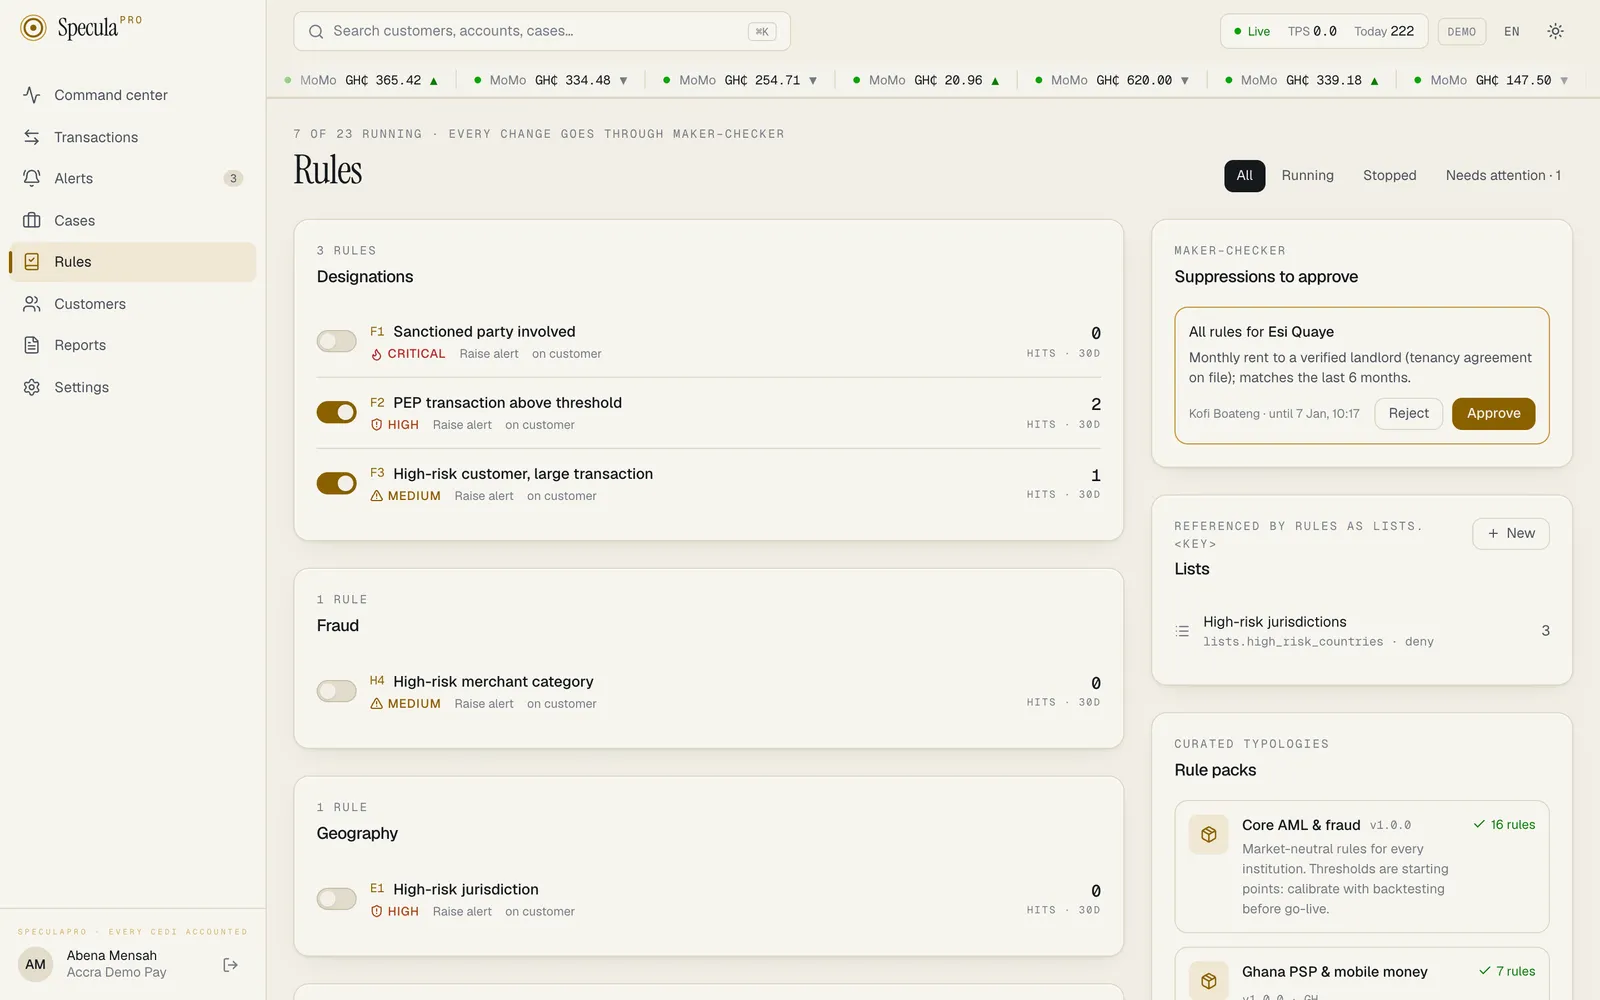Click the MoMo GH₵ 365.42 ticker item
The image size is (1600, 1000).
(361, 80)
